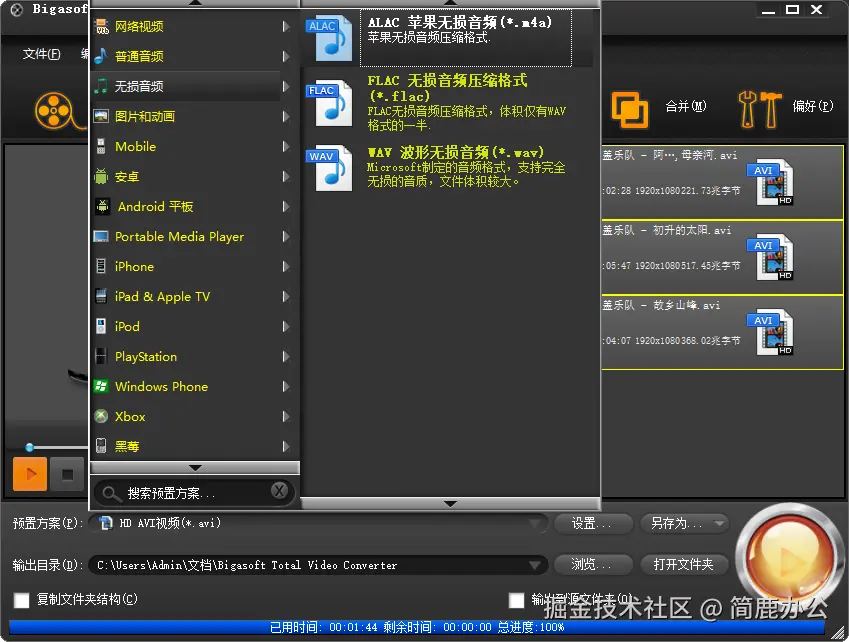
Task: Click the 搜索预置方案 search field
Action: [x=194, y=493]
